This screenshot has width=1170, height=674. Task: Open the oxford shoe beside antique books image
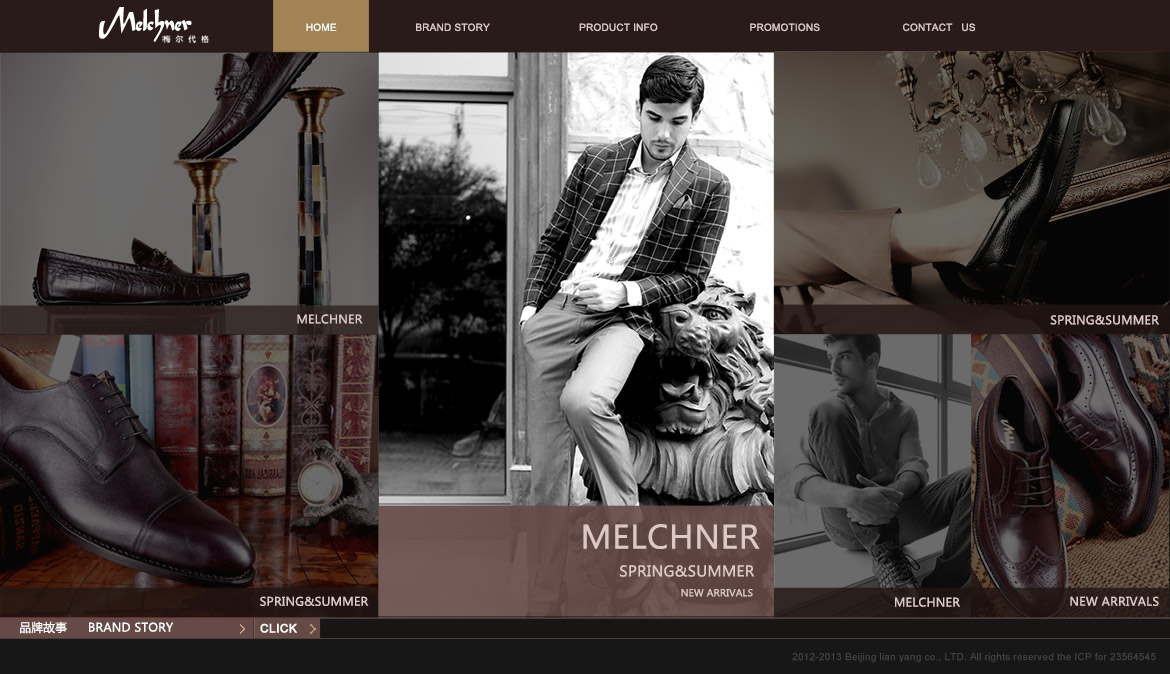tap(189, 465)
